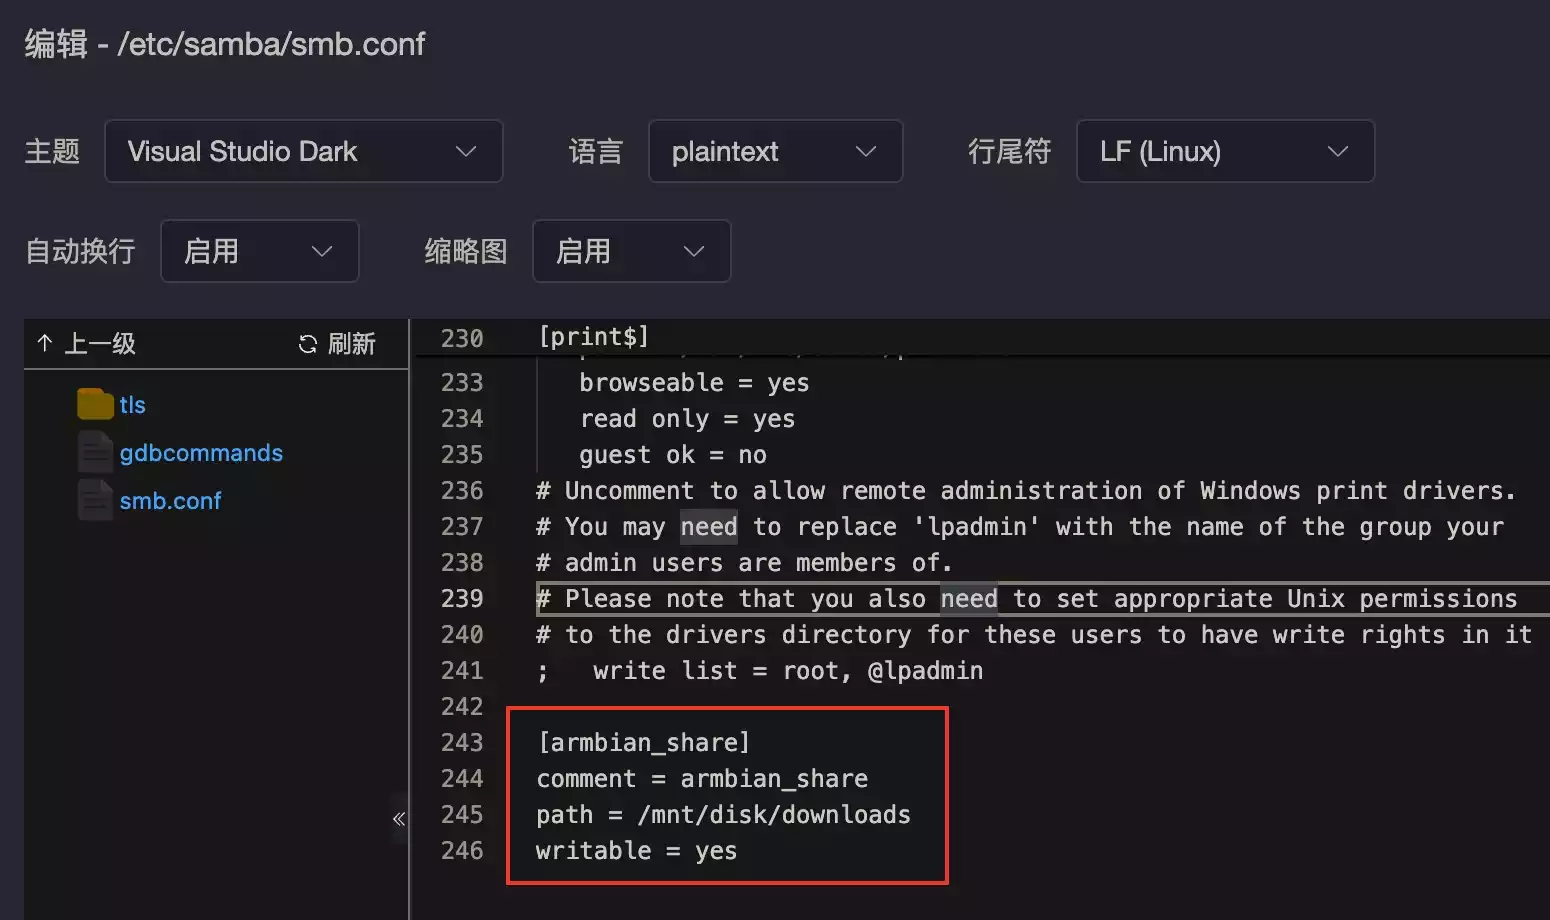Image resolution: width=1550 pixels, height=920 pixels.
Task: Change the auto word wrap setting
Action: coord(259,251)
